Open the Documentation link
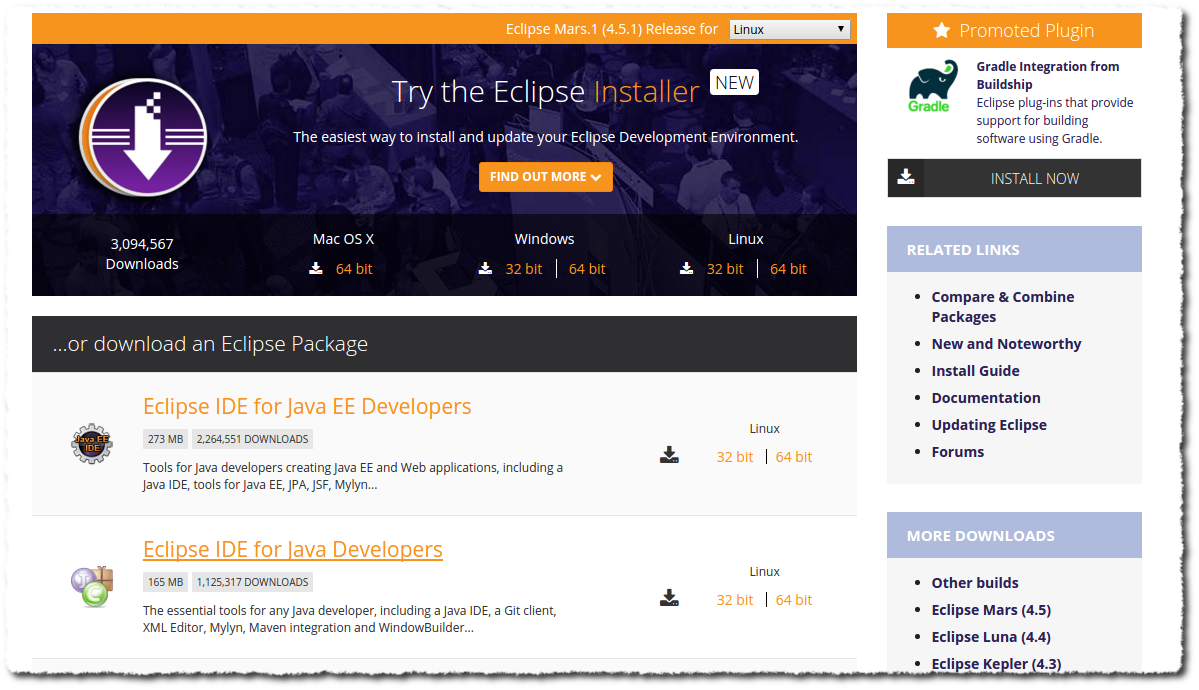1199x690 pixels. click(986, 398)
